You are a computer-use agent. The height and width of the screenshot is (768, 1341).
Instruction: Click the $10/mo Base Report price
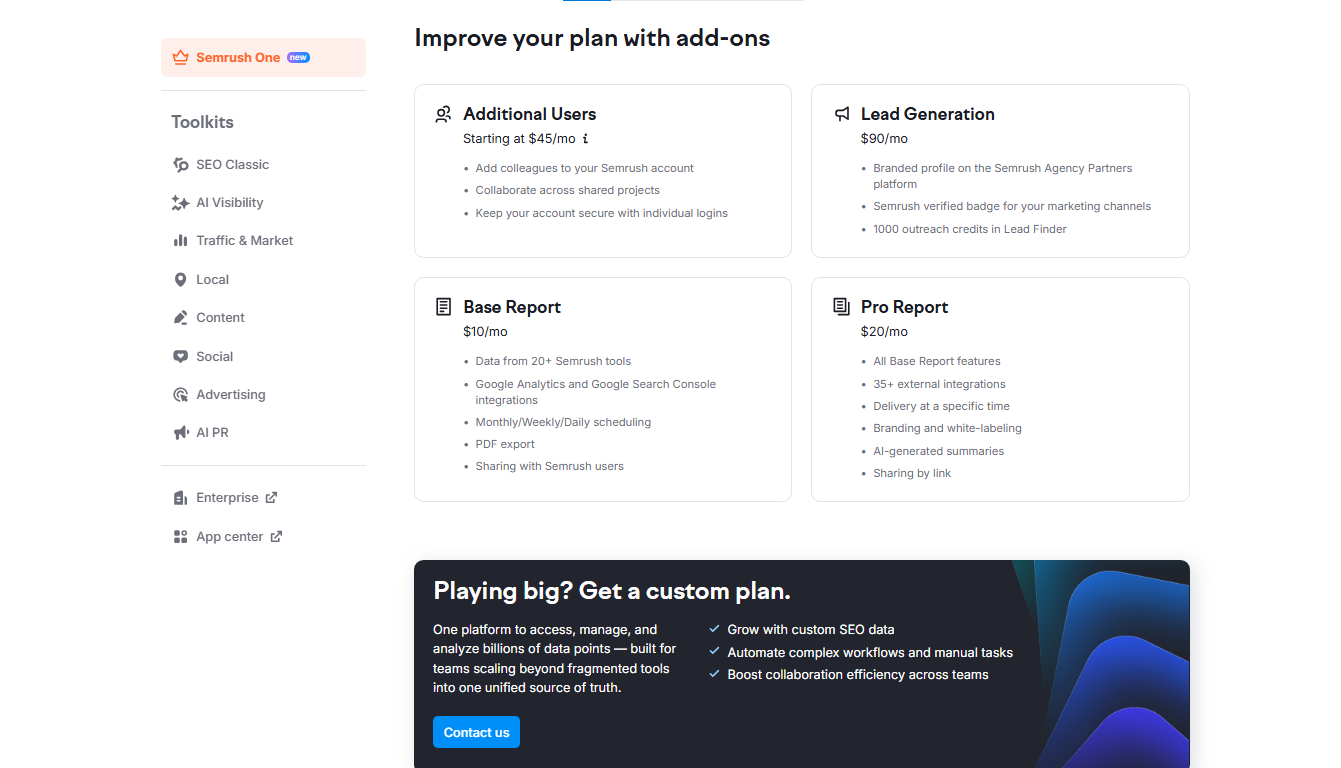coord(485,332)
